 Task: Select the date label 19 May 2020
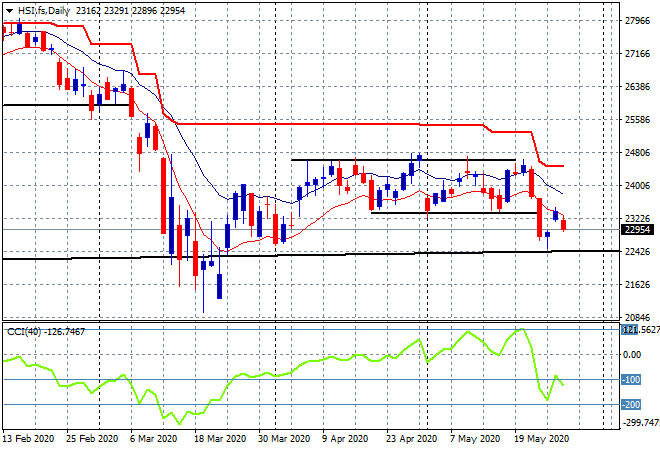coord(541,439)
